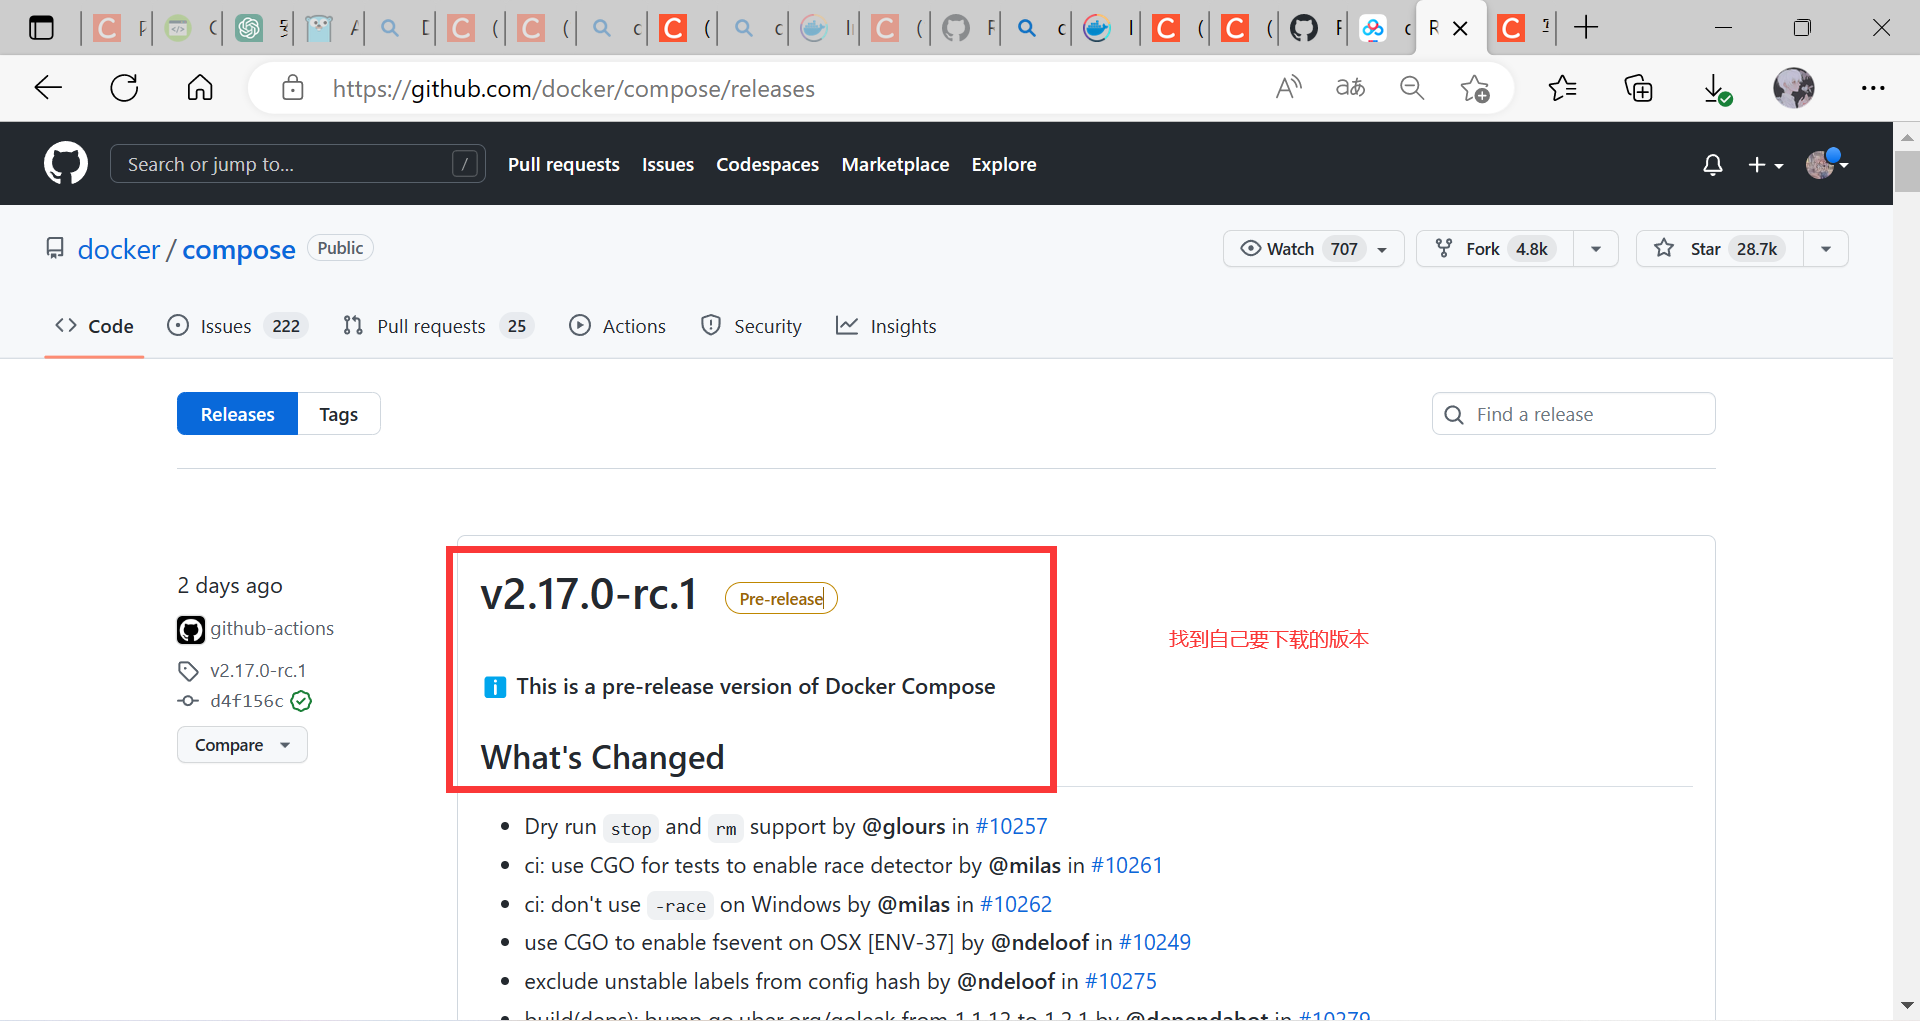Open user avatar menu in GitHub header

[x=1826, y=164]
